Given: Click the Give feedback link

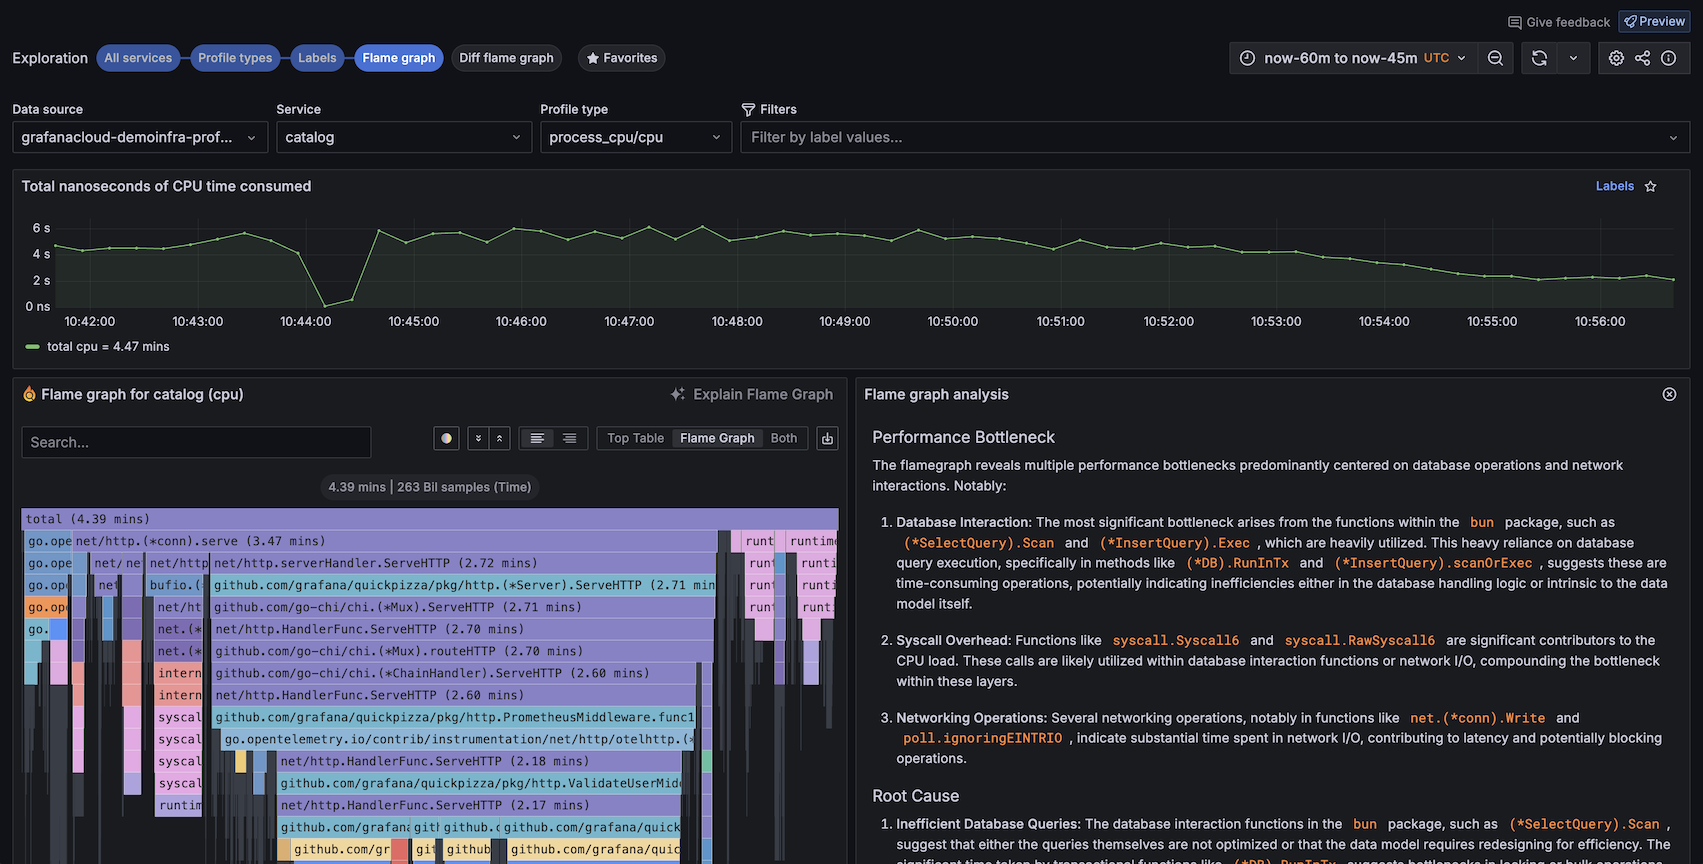Looking at the screenshot, I should [x=1559, y=22].
